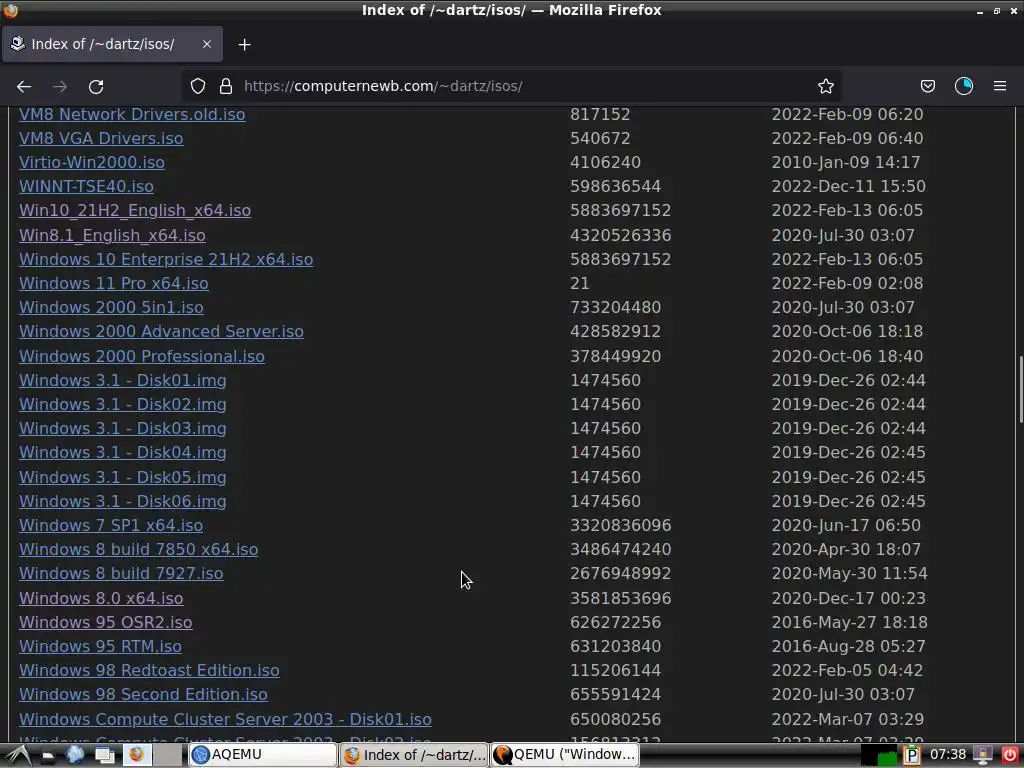Download Windows 95 OSR2.iso
This screenshot has height=768, width=1024.
click(106, 622)
